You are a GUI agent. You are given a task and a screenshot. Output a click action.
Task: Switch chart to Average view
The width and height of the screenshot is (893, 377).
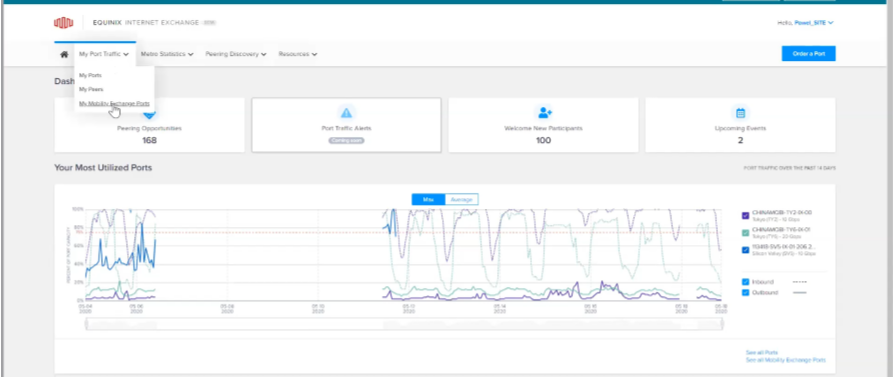[461, 199]
